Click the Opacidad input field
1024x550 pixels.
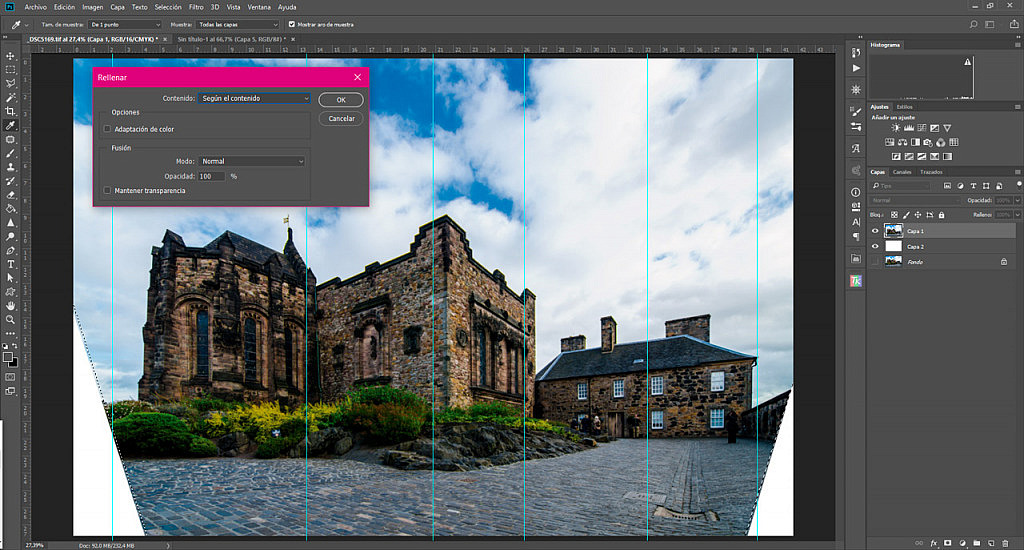point(212,176)
